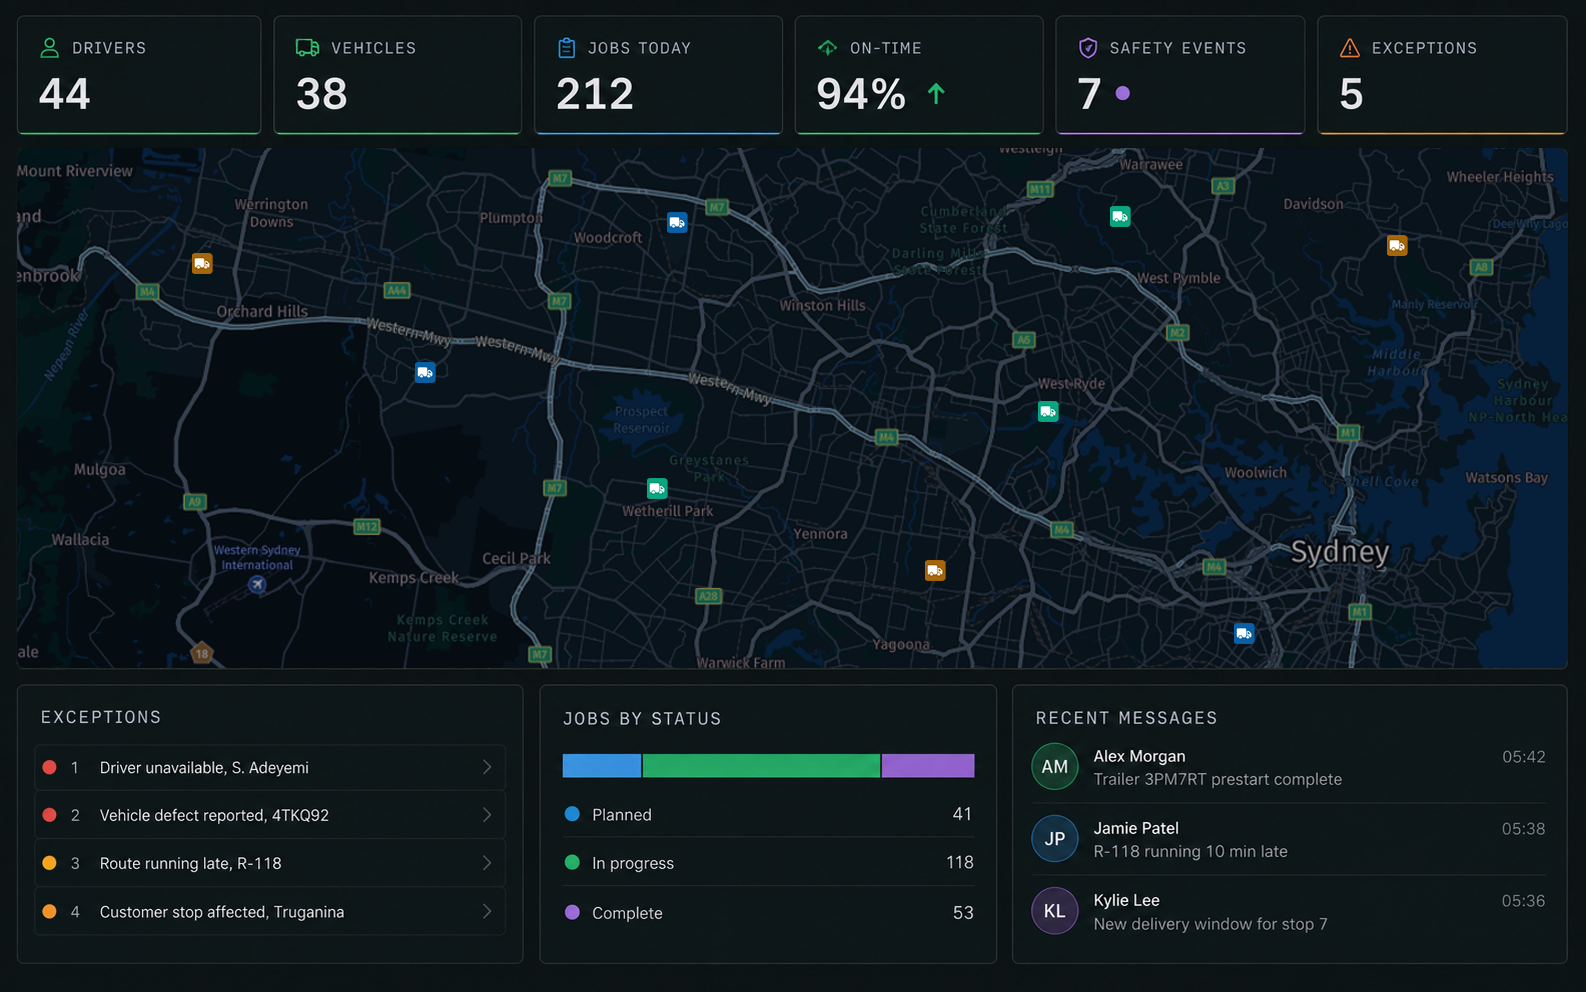Click the 05:42 message timestamp
The width and height of the screenshot is (1586, 992).
pos(1523,757)
